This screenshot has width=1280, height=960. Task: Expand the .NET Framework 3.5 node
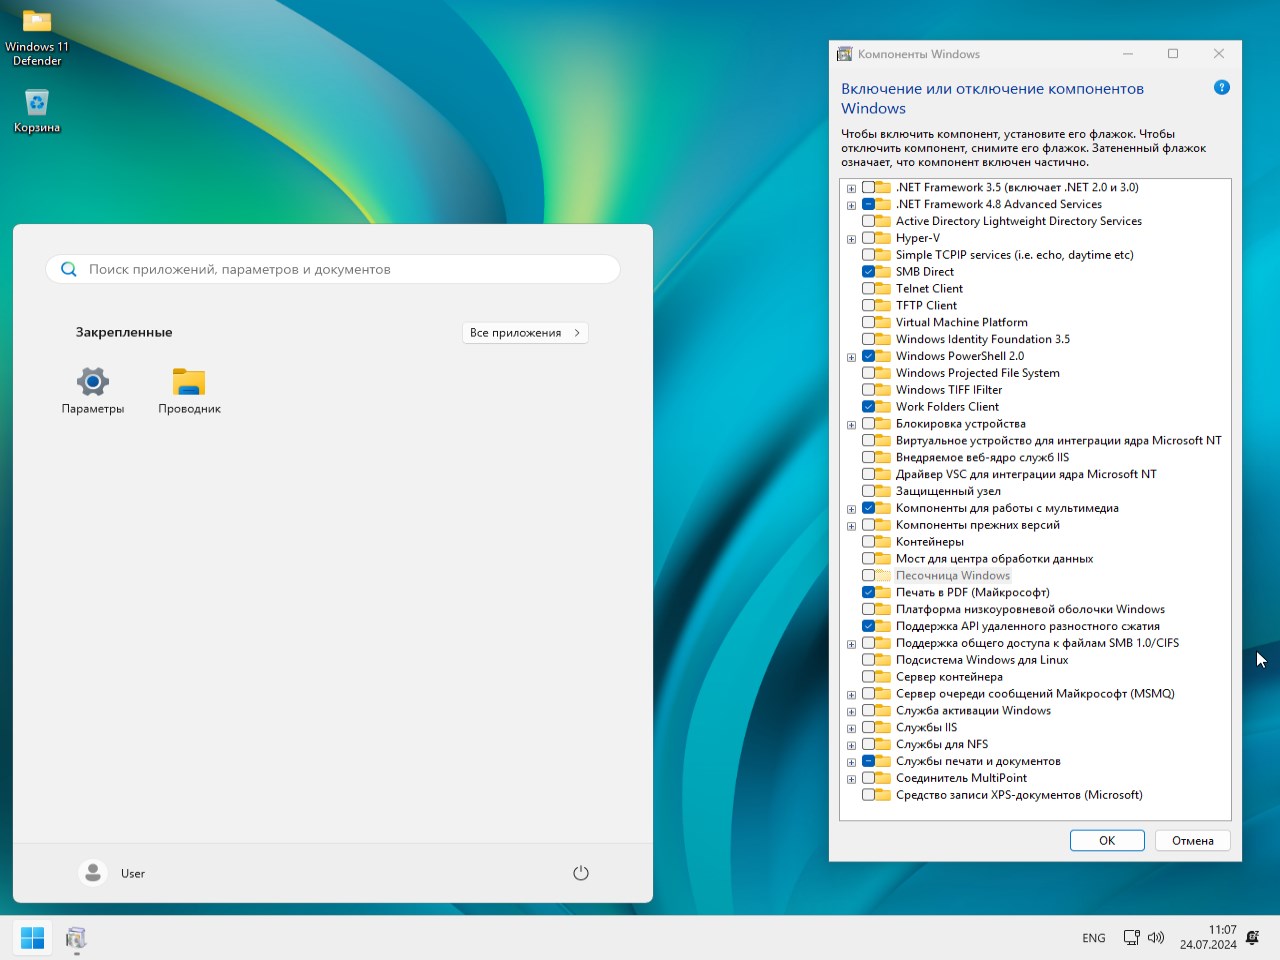(x=851, y=188)
